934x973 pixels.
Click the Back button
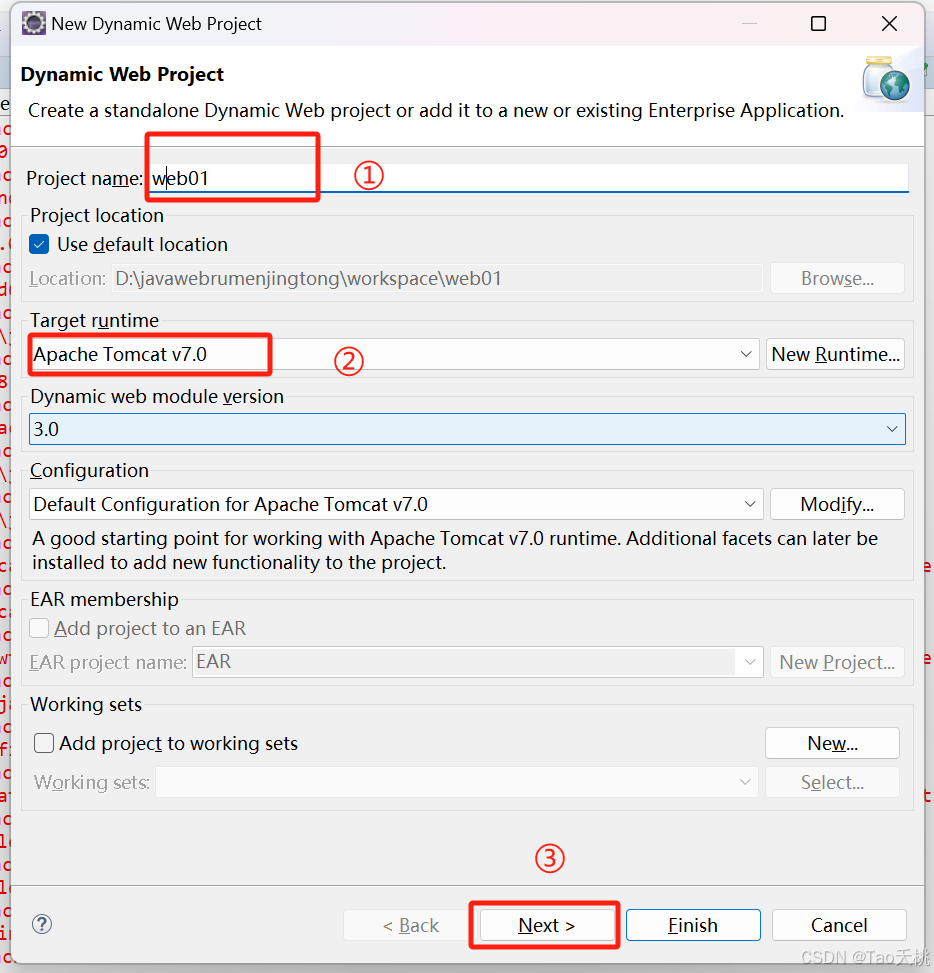point(410,925)
